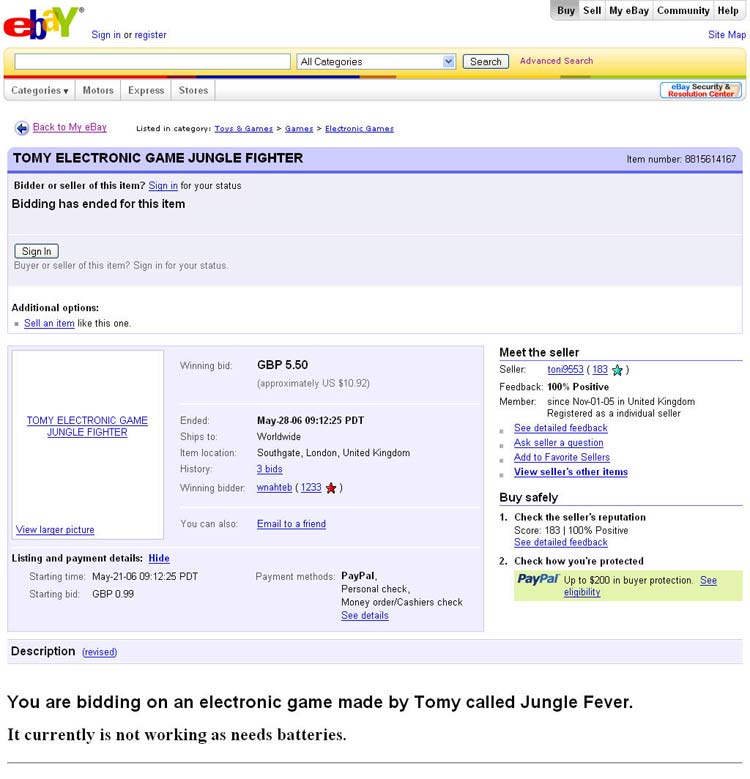Click the back arrow icon beside Back to My eBay
The width and height of the screenshot is (750, 779).
pos(21,128)
